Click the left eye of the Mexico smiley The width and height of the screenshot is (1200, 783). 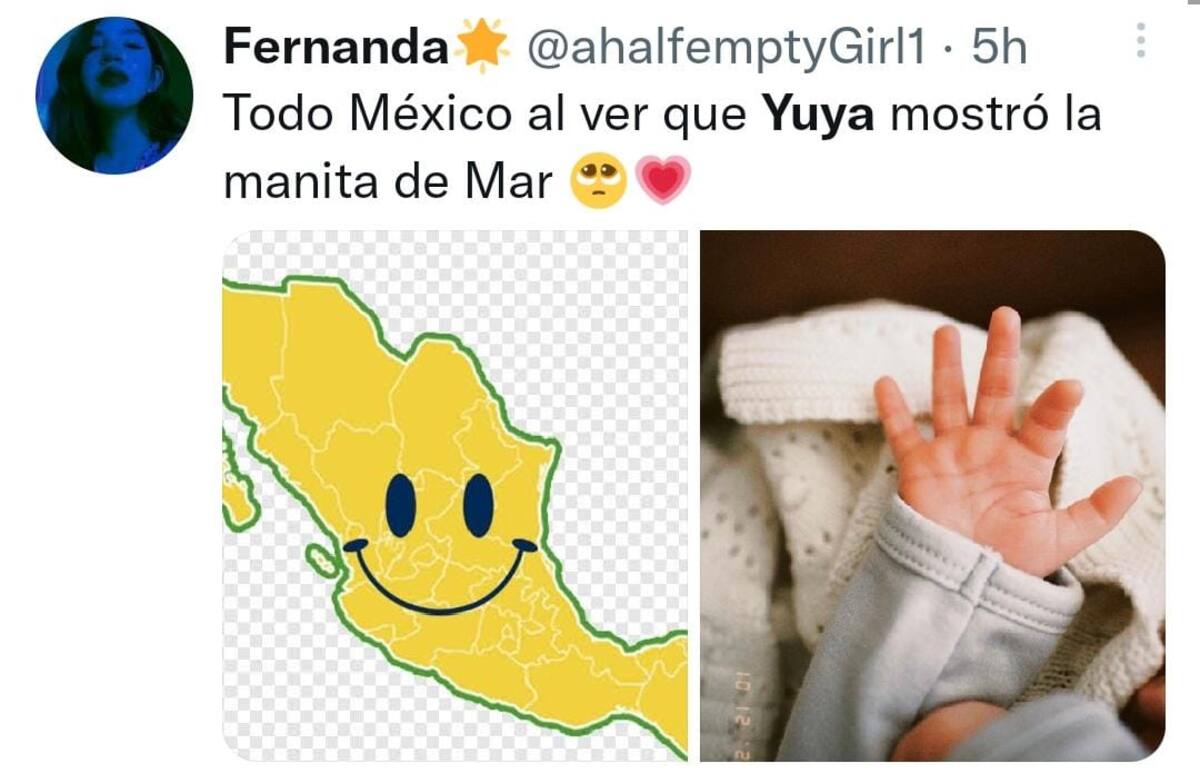click(401, 504)
